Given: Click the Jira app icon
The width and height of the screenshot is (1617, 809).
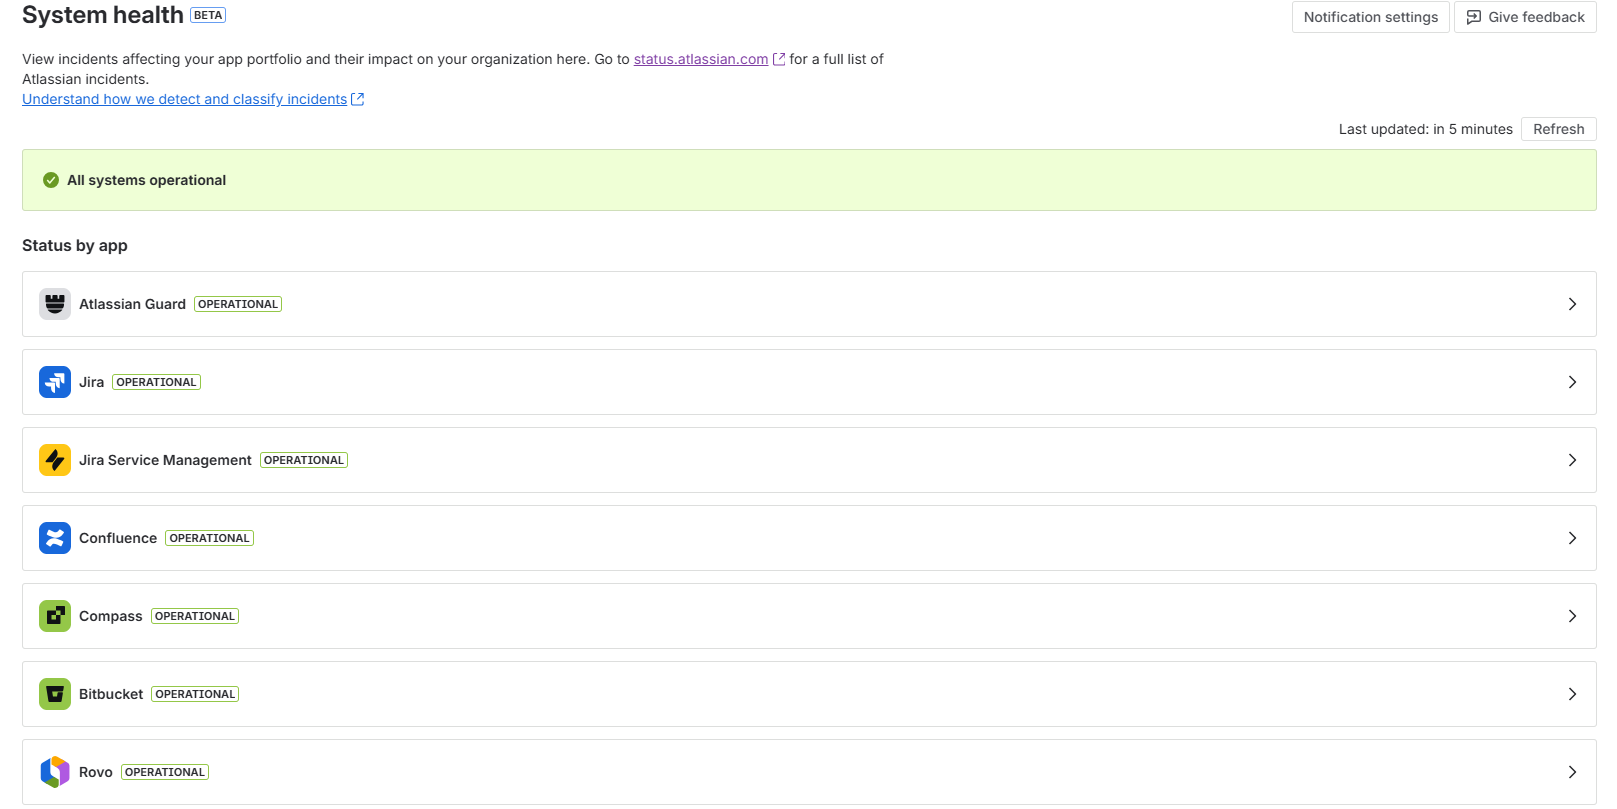Looking at the screenshot, I should tap(55, 382).
